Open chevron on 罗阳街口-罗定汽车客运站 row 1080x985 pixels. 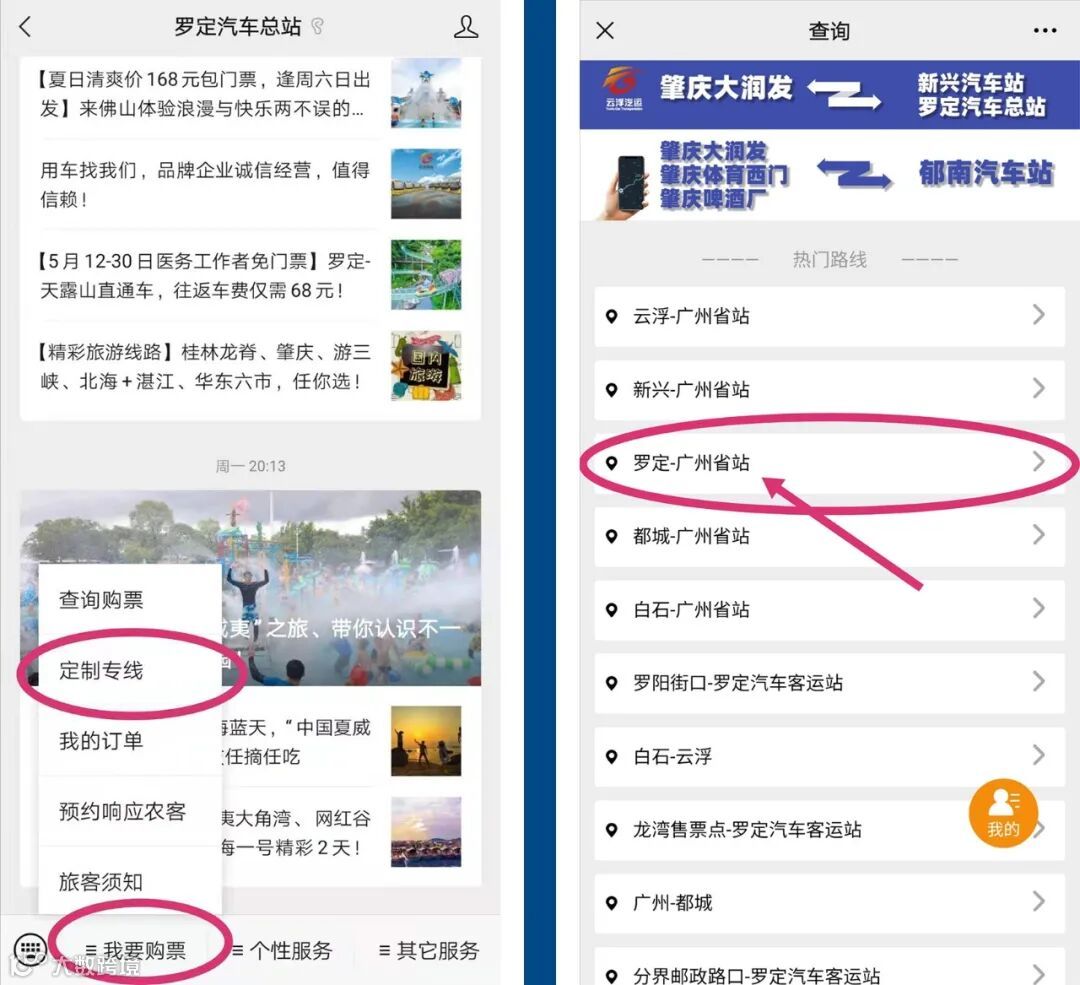pyautogui.click(x=1039, y=681)
